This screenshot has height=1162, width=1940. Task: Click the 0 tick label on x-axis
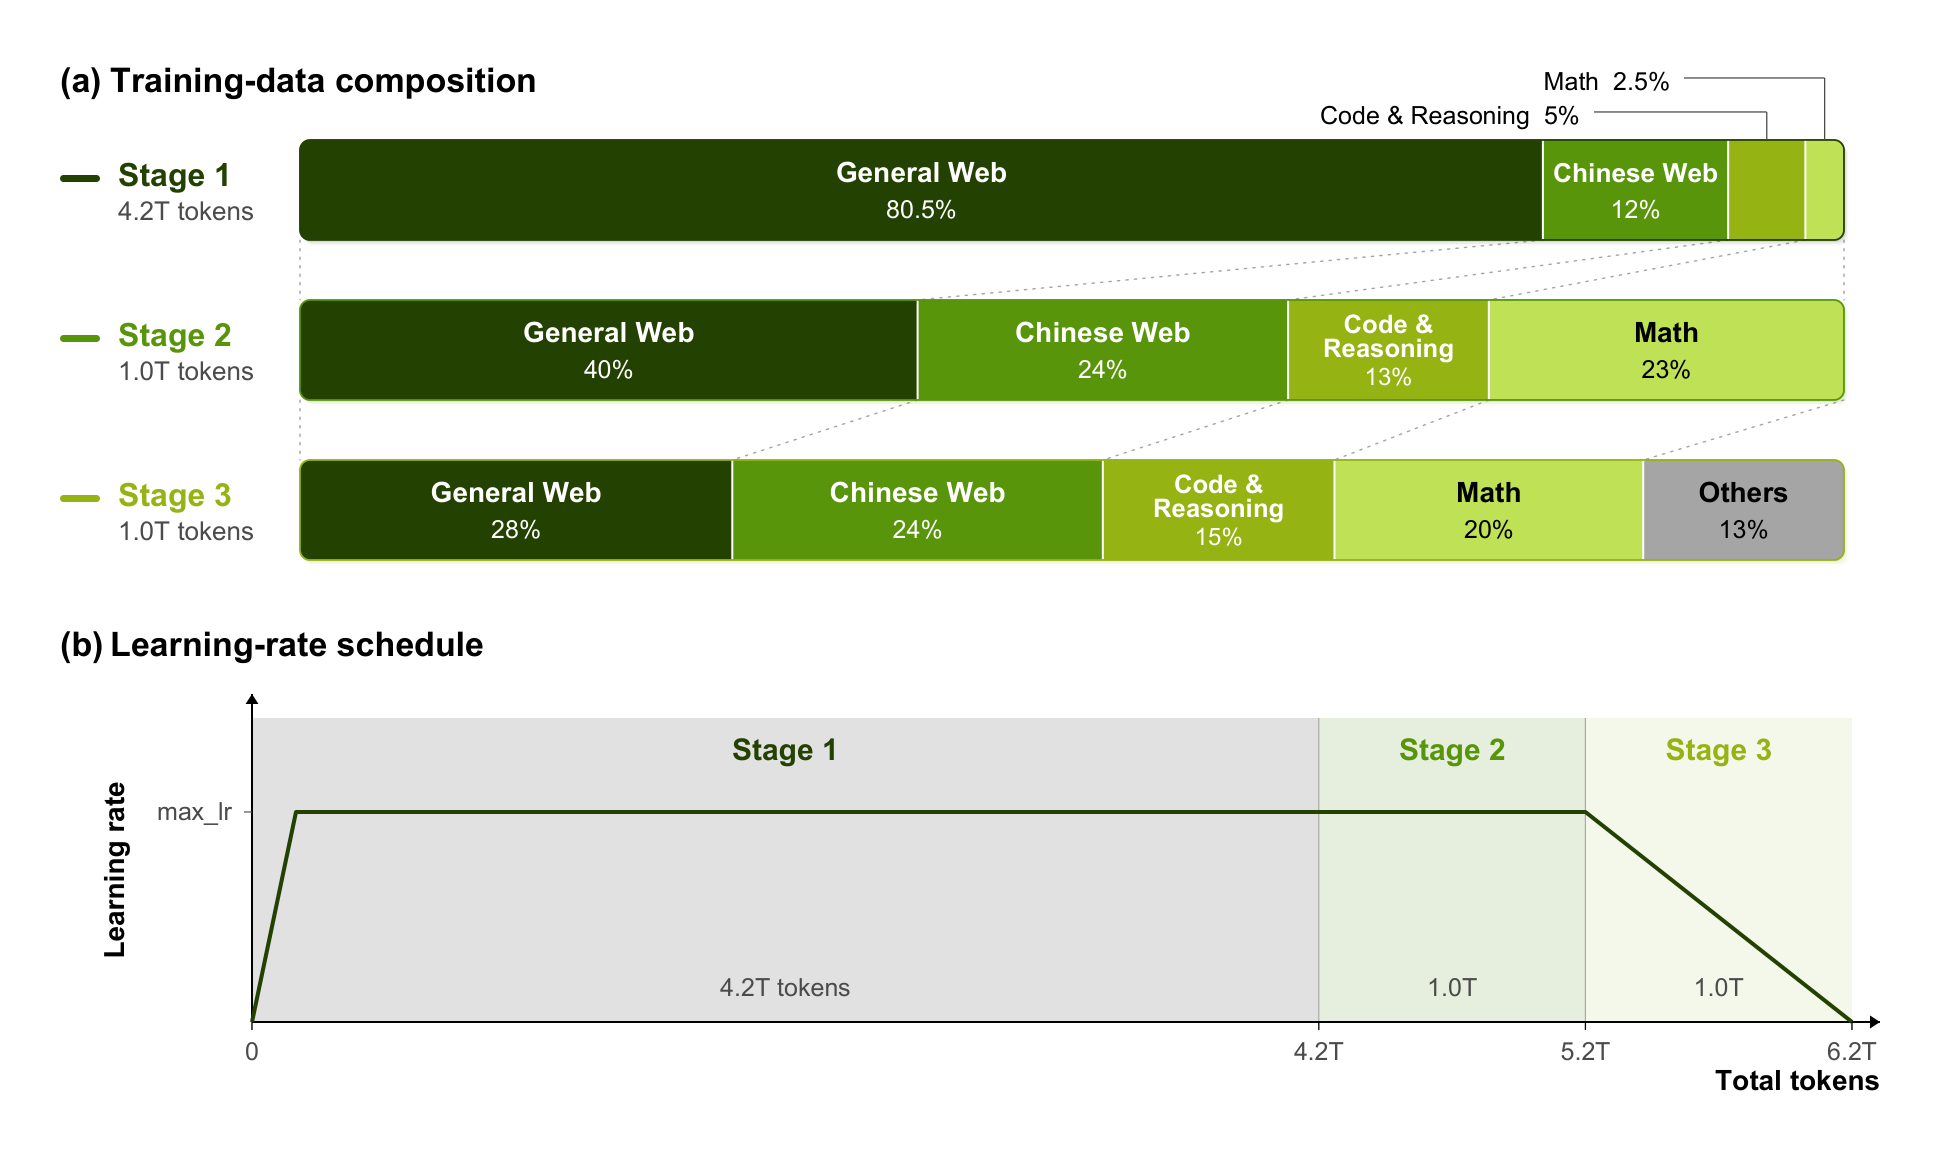(x=252, y=1051)
